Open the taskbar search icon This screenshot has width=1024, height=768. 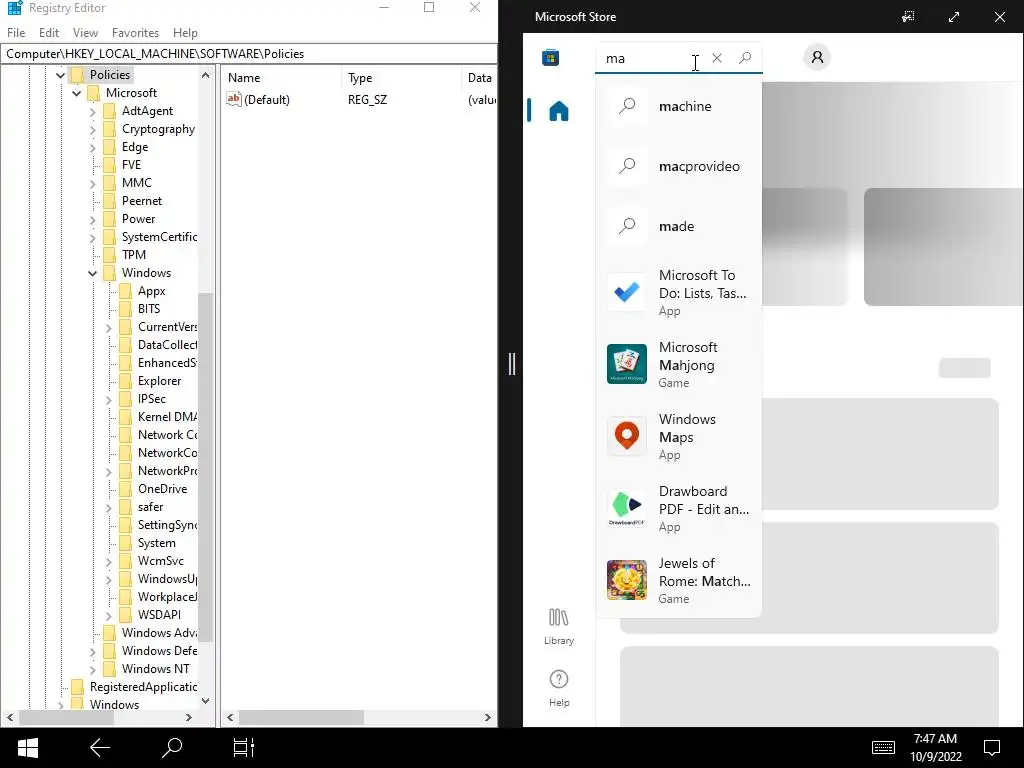pyautogui.click(x=172, y=748)
